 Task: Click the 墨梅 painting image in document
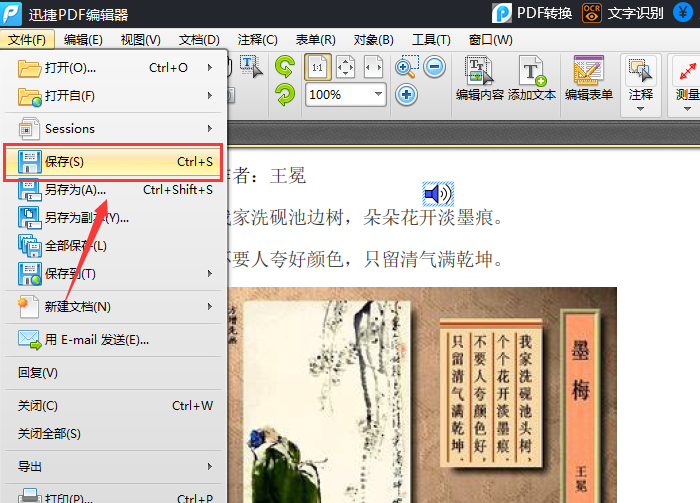pos(422,395)
